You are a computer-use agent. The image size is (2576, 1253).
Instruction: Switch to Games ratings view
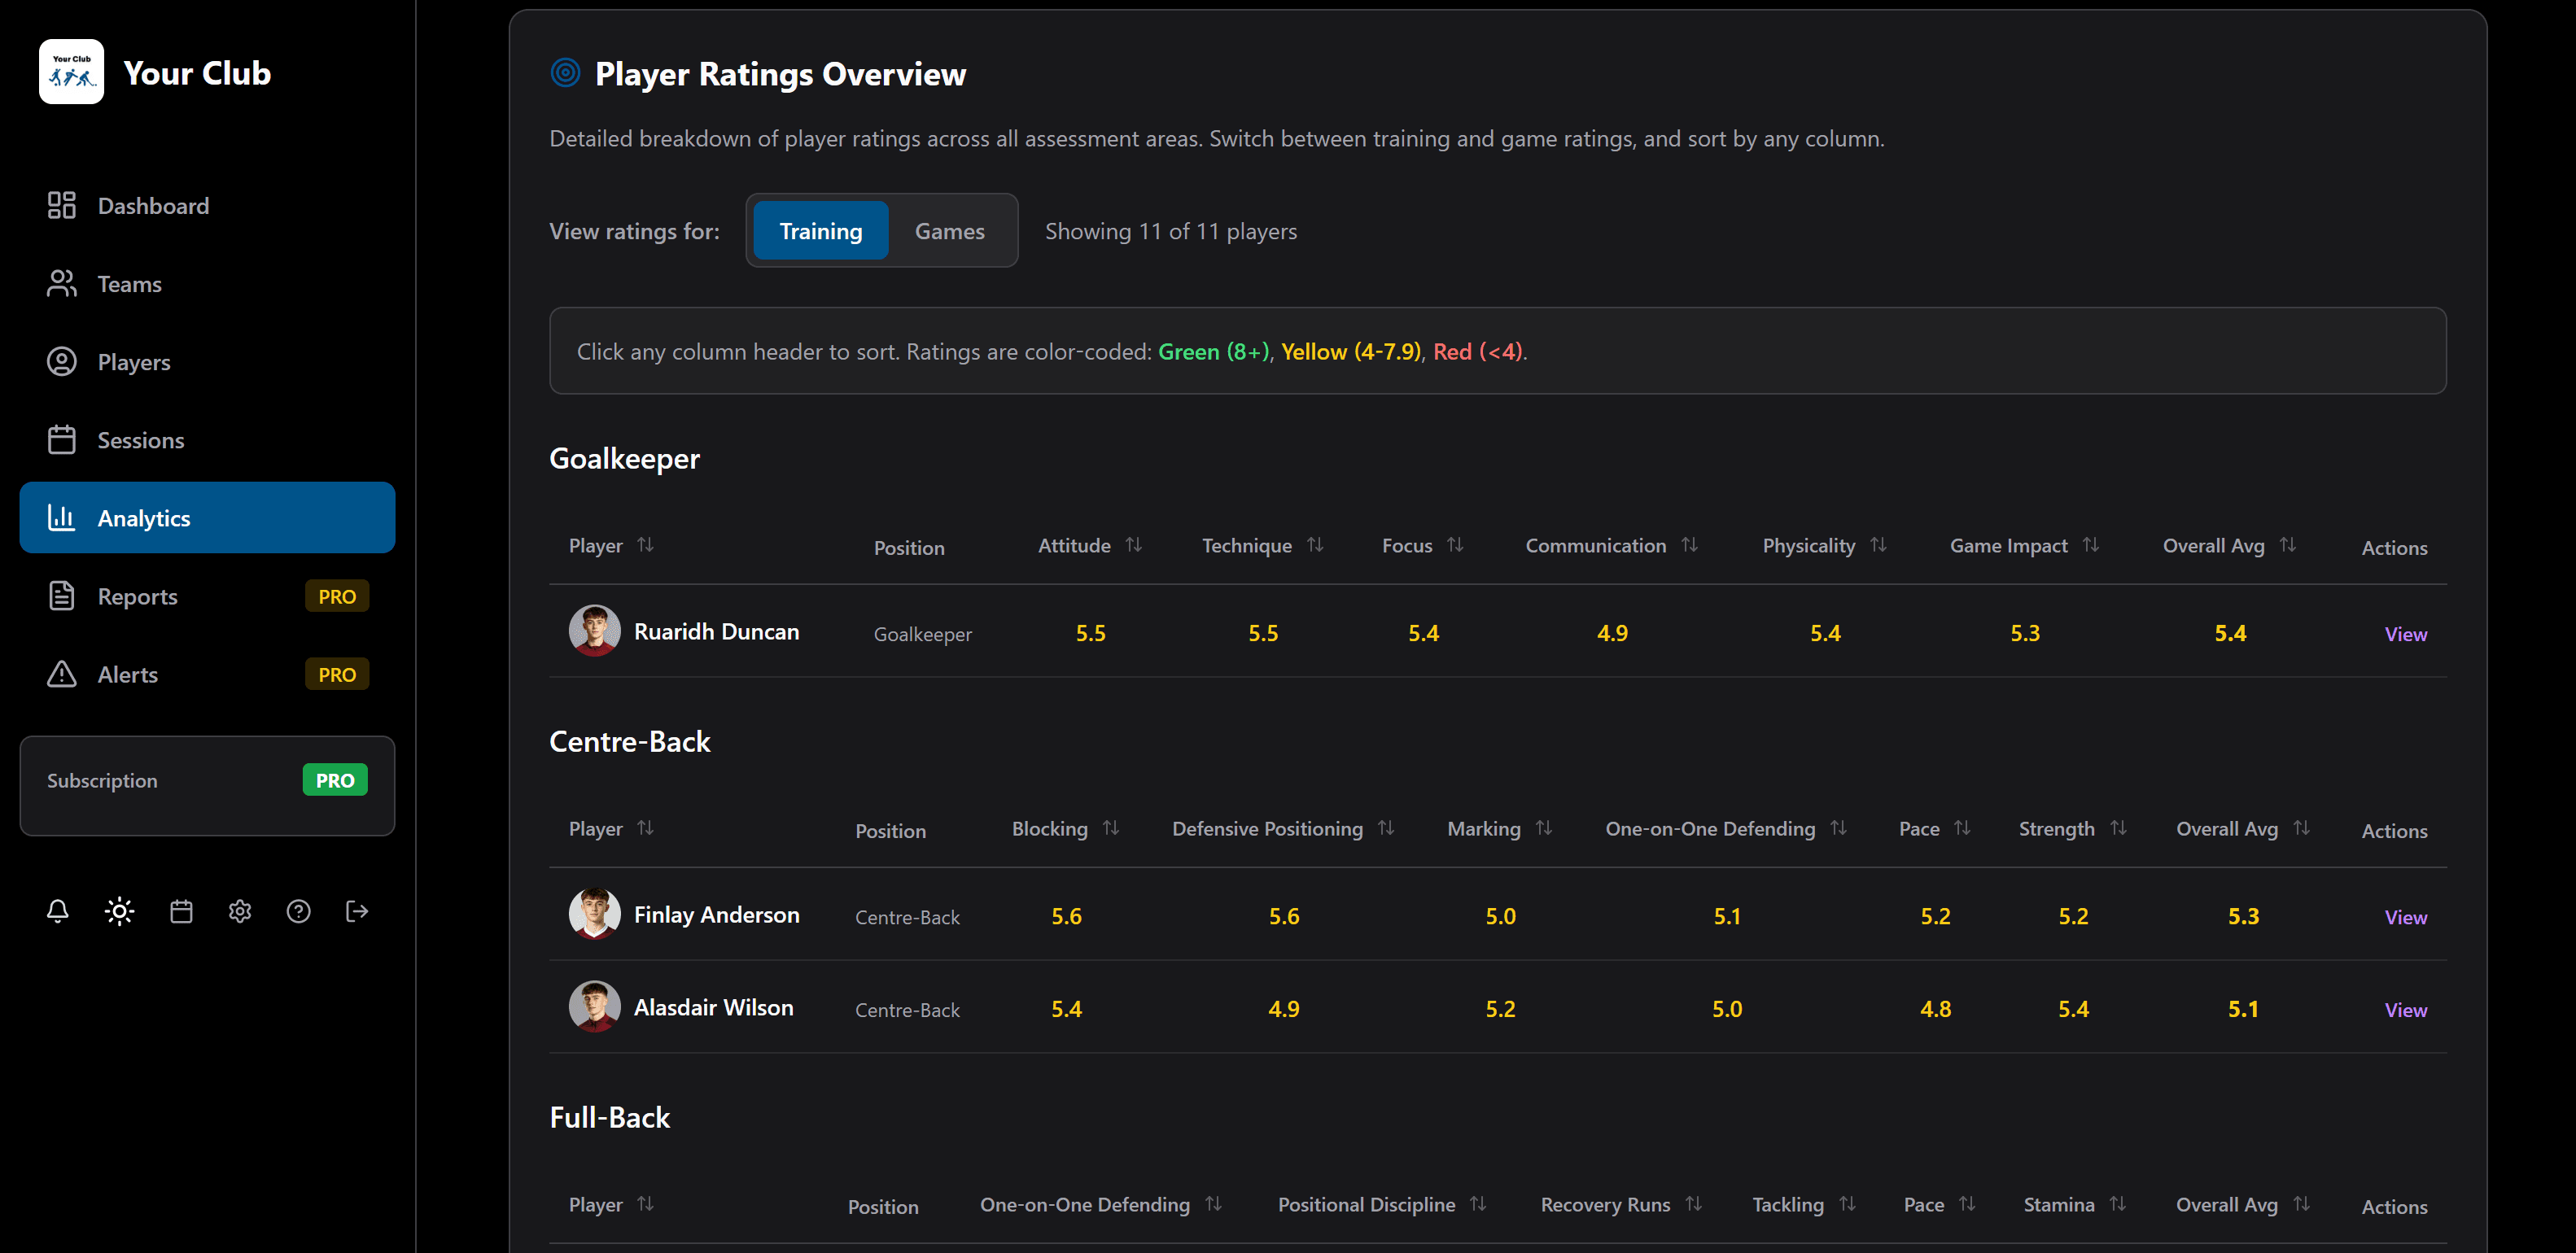point(949,230)
